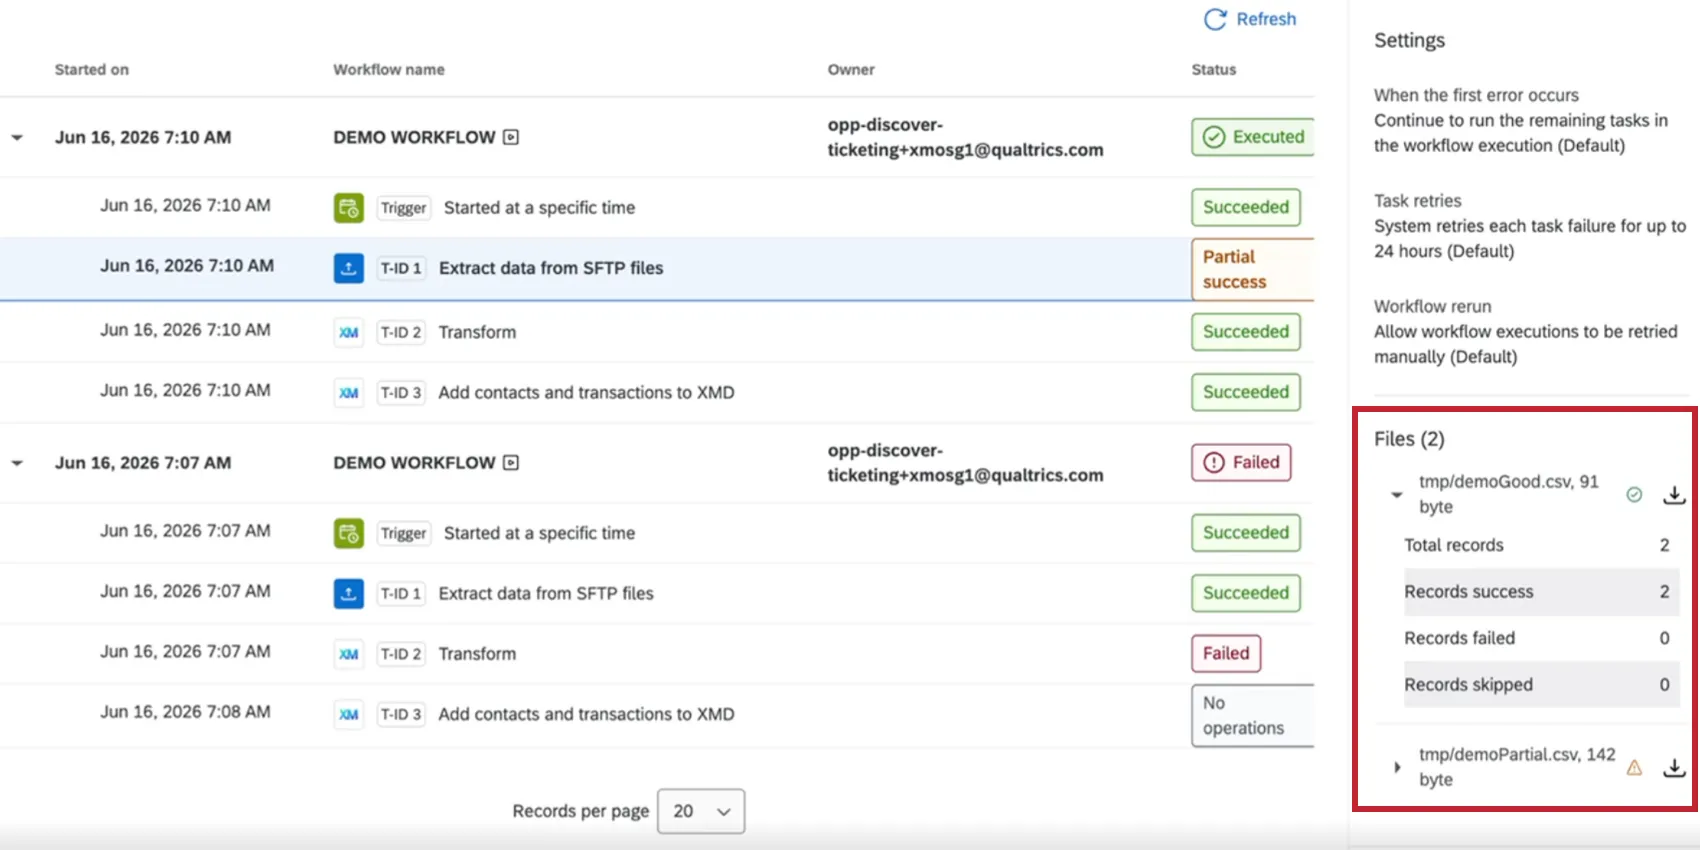Click the DEMO WORKFLOW name at 7:07 AM

tap(414, 462)
